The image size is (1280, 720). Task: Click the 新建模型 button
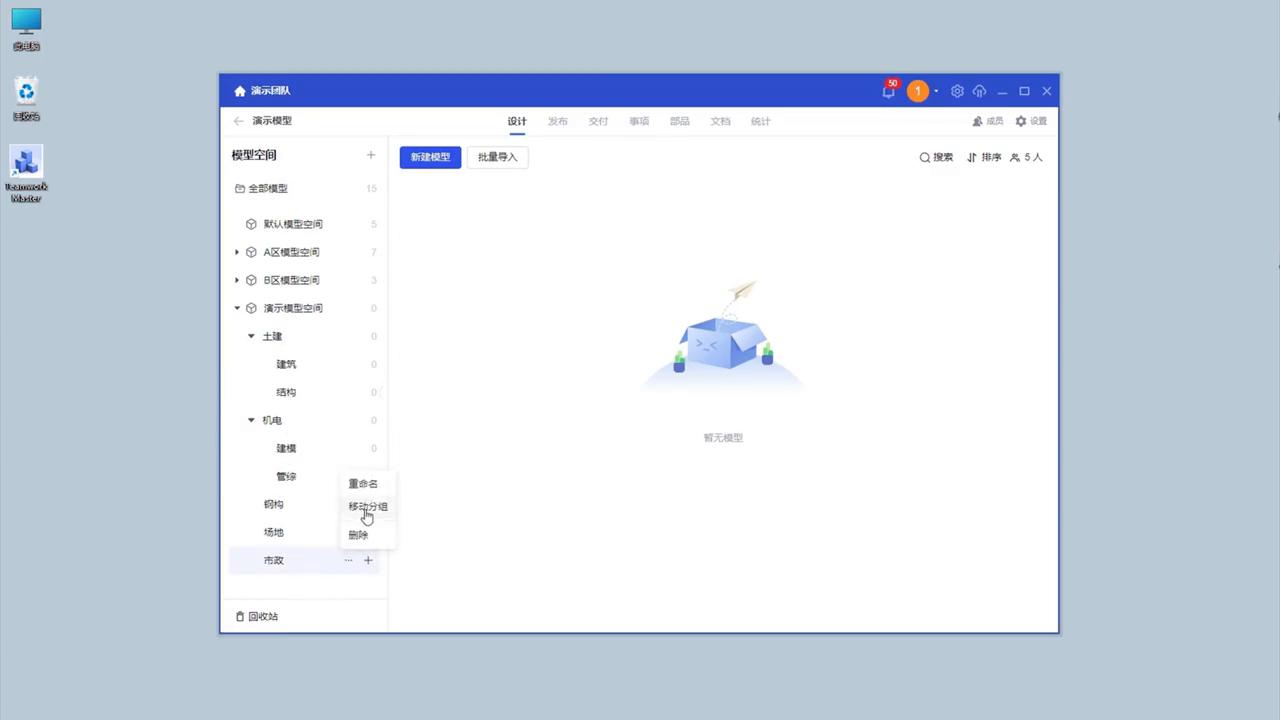pos(430,157)
